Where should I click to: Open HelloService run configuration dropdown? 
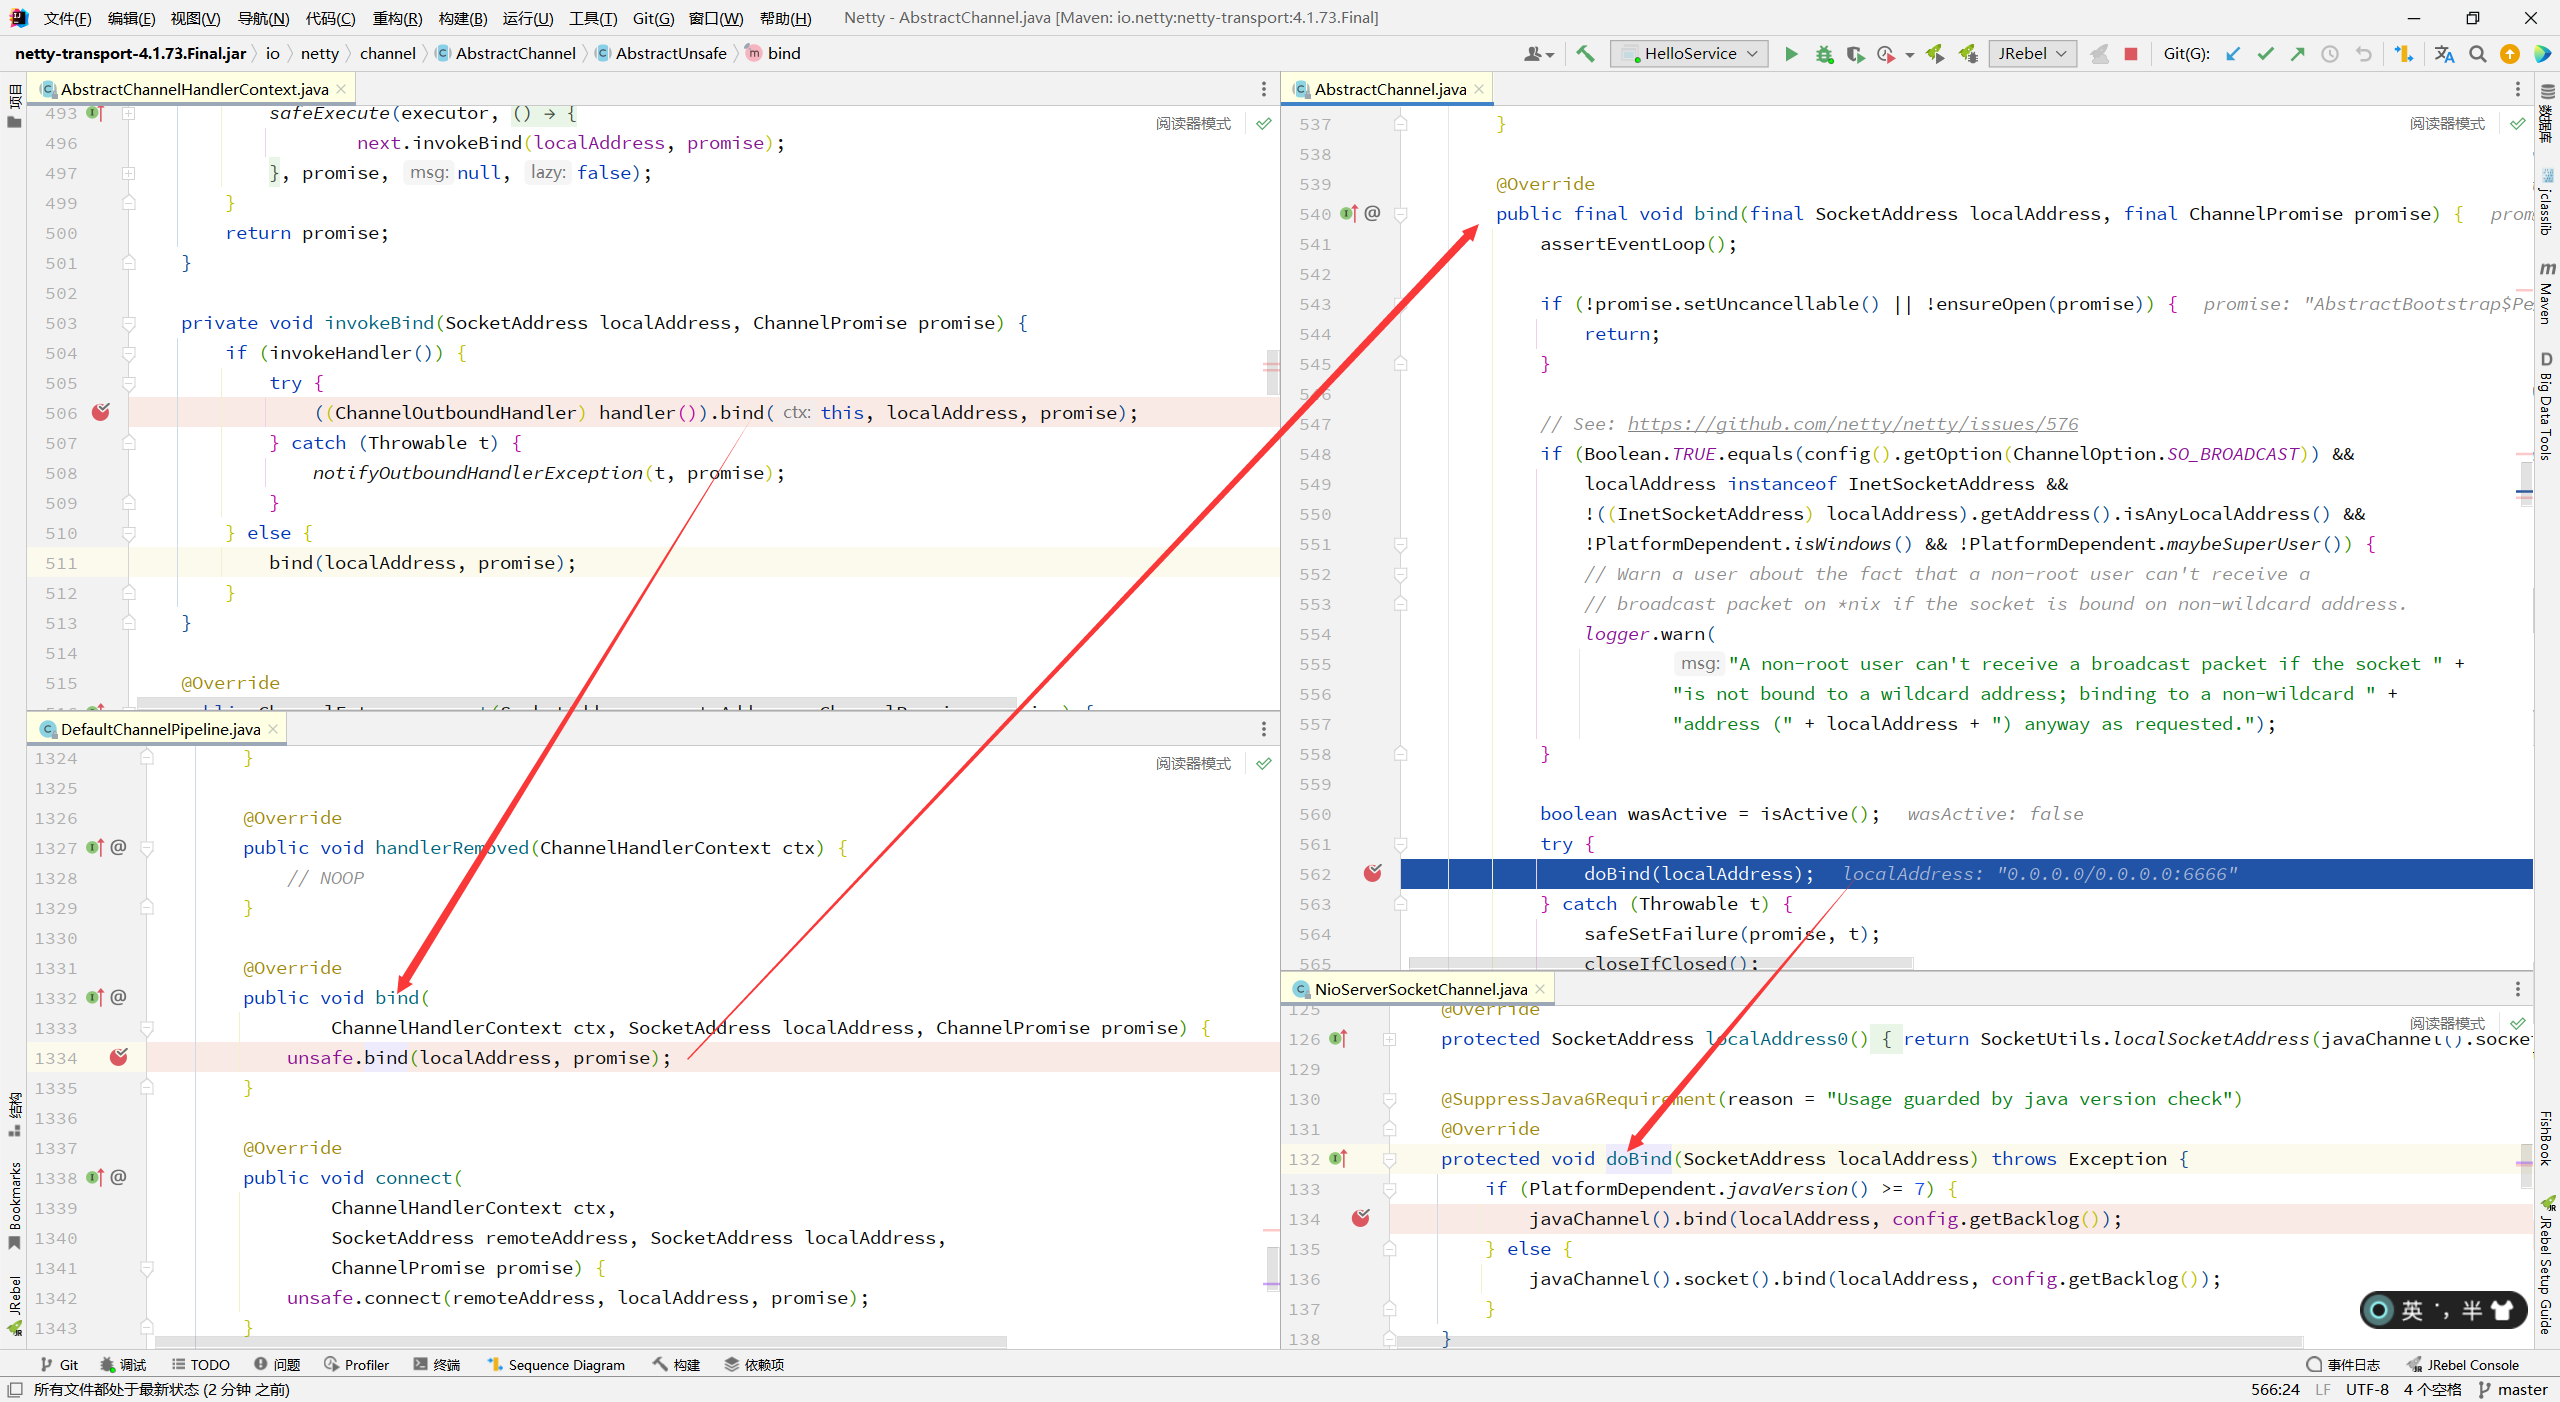(1689, 54)
